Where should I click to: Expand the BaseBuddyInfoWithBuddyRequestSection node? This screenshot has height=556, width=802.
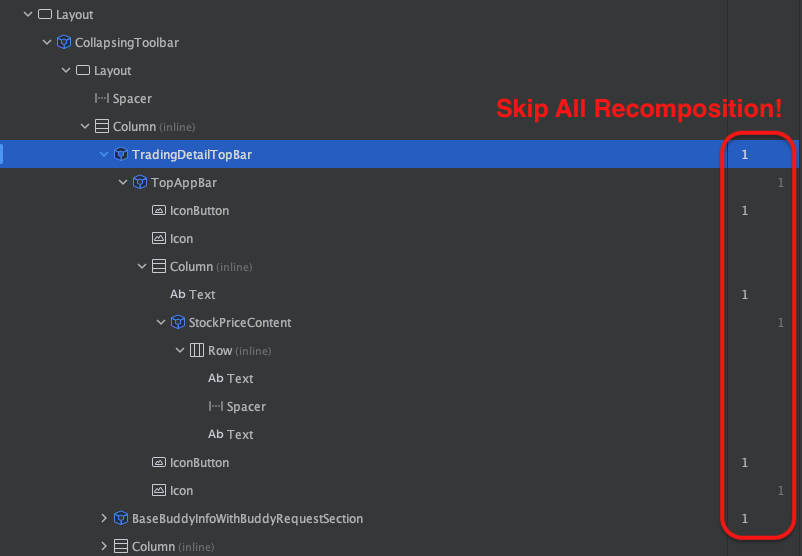[103, 518]
